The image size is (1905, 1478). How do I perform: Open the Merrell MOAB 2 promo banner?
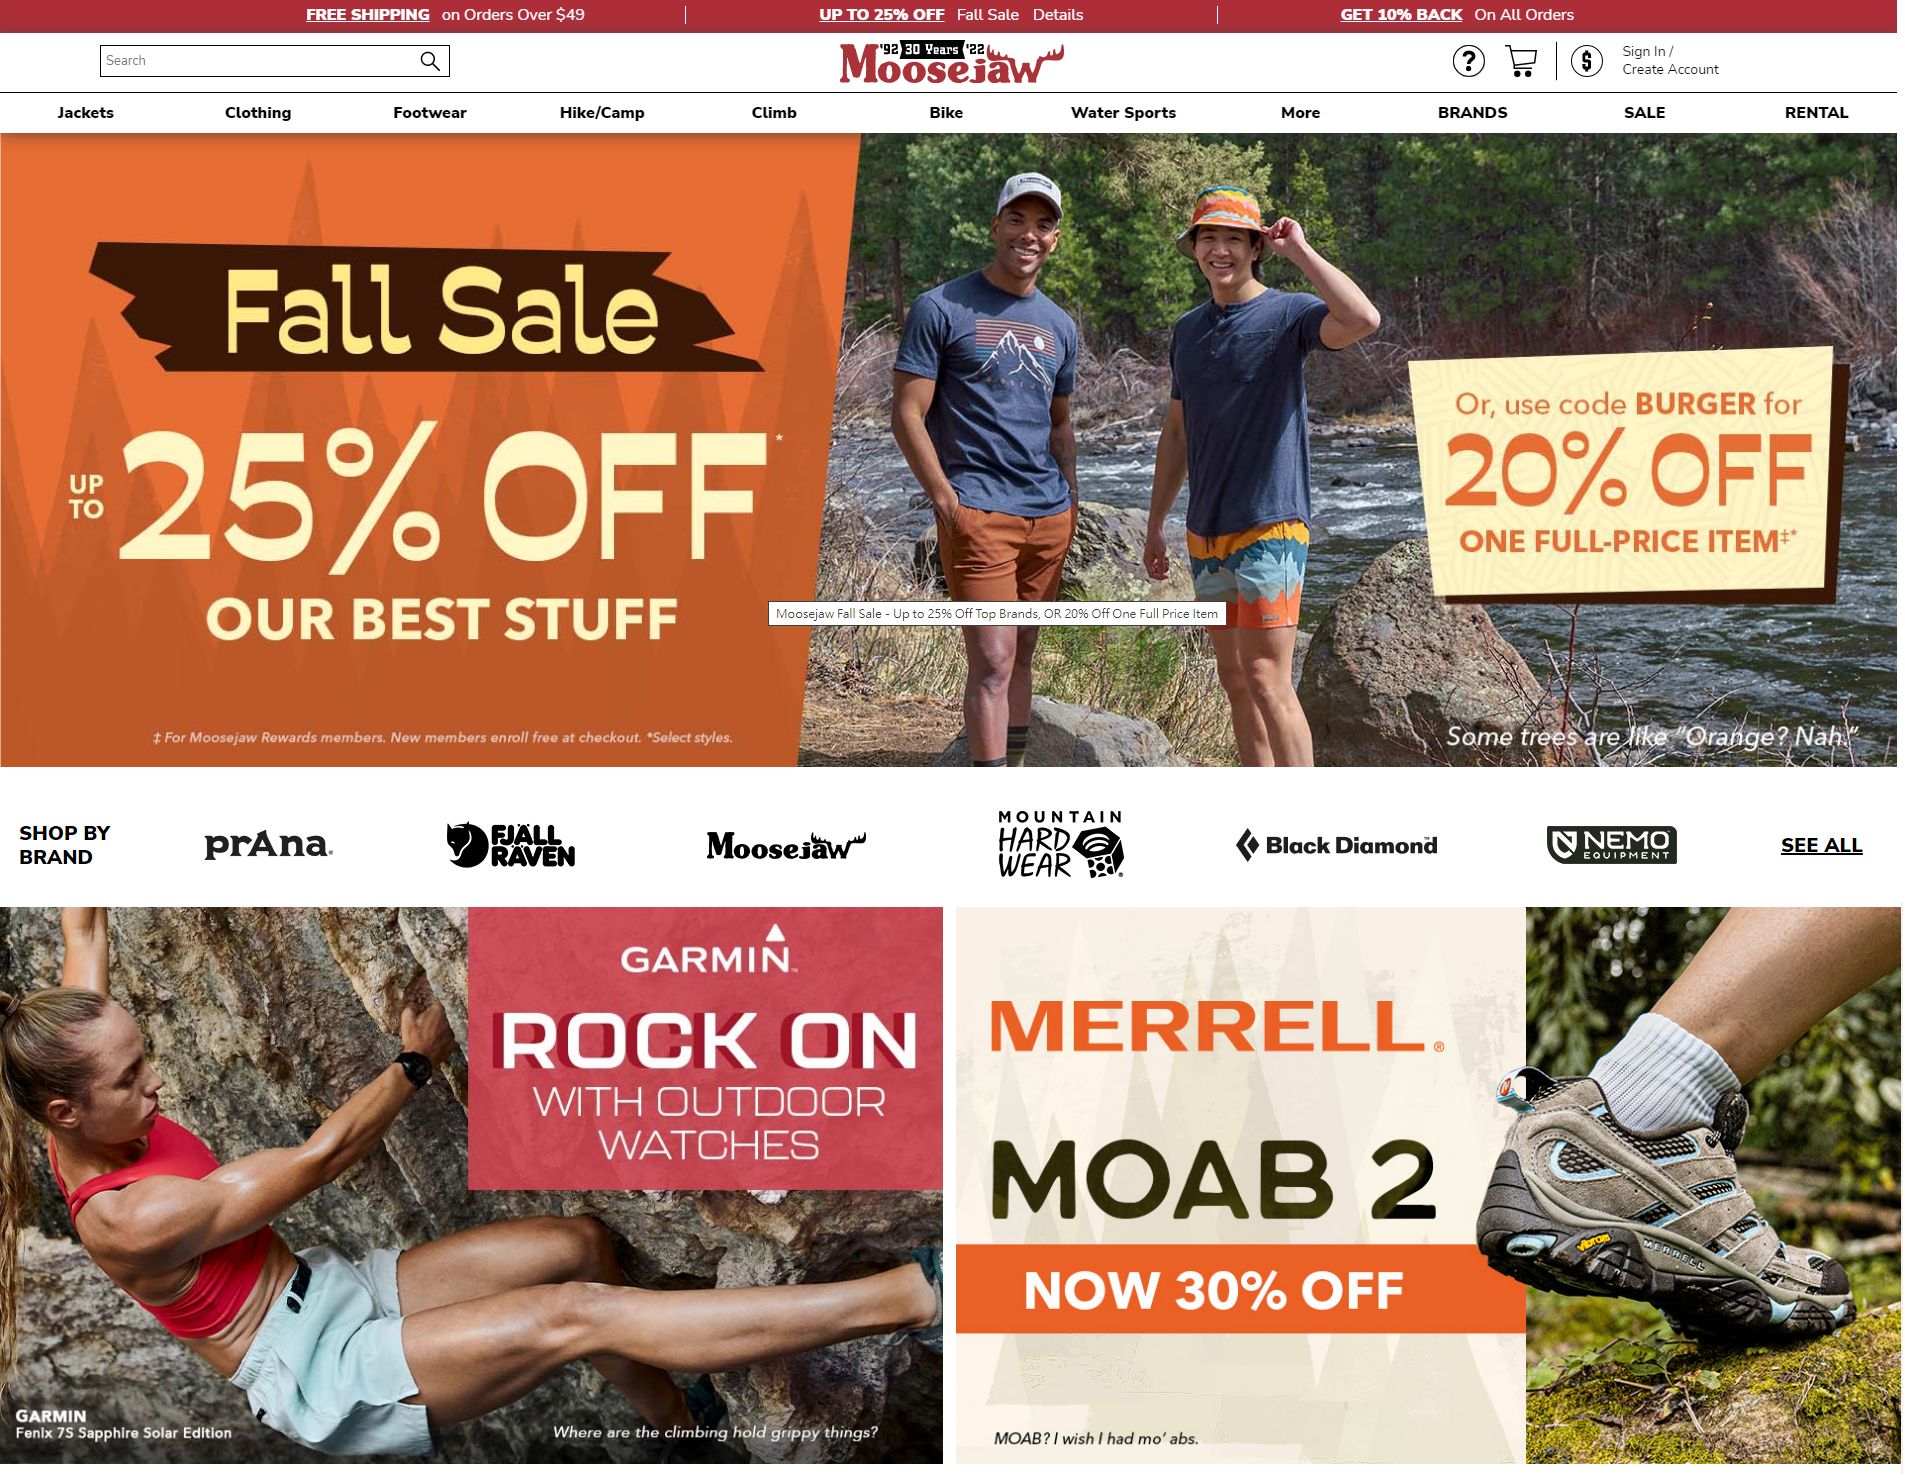coord(1428,1185)
